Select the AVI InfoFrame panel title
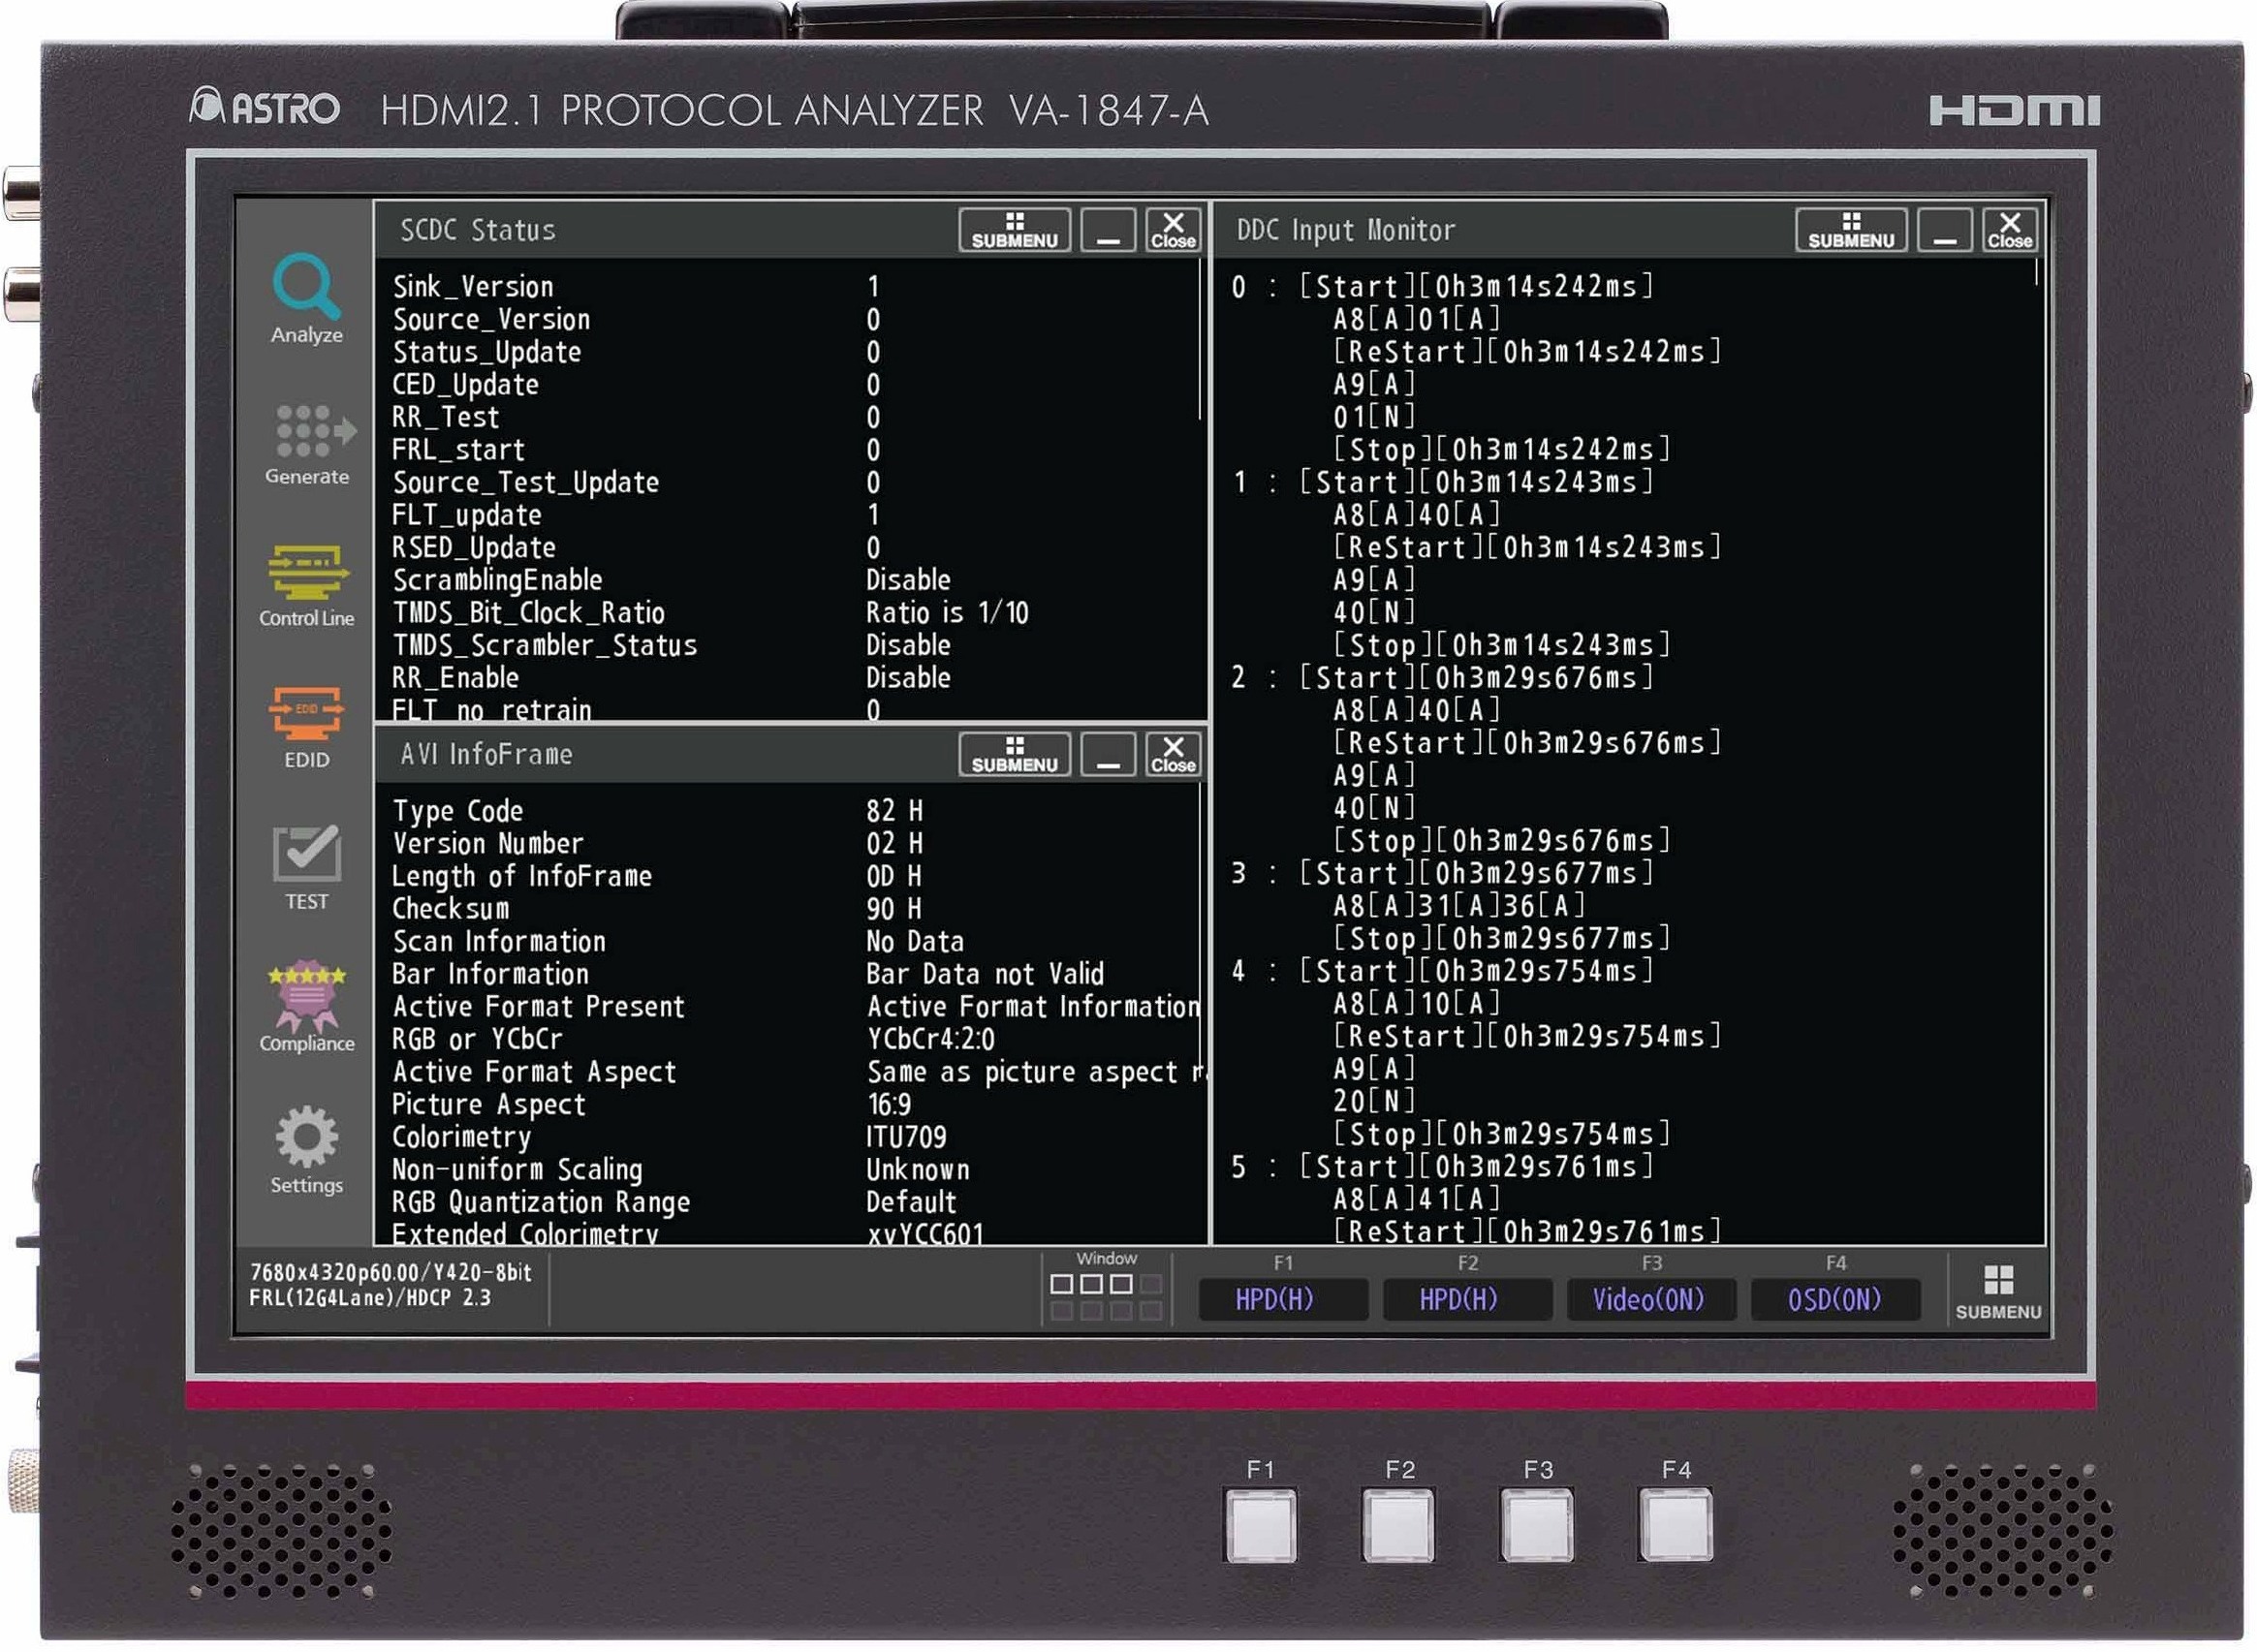 pyautogui.click(x=486, y=754)
